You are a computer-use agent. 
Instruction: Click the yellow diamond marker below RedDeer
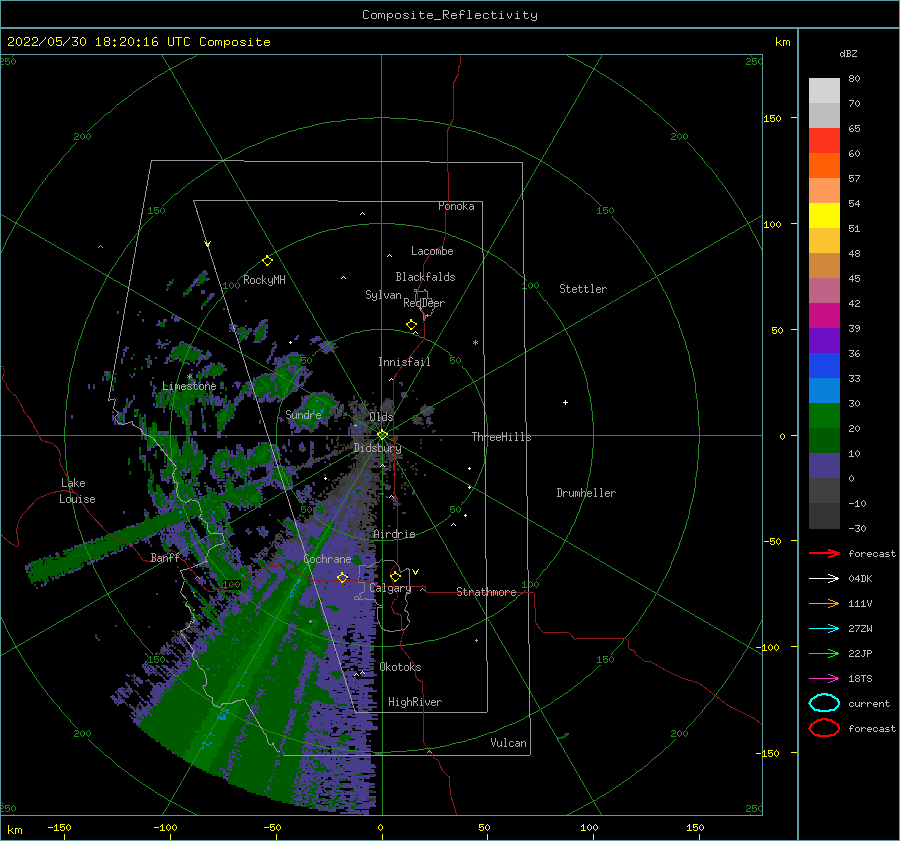coord(411,324)
